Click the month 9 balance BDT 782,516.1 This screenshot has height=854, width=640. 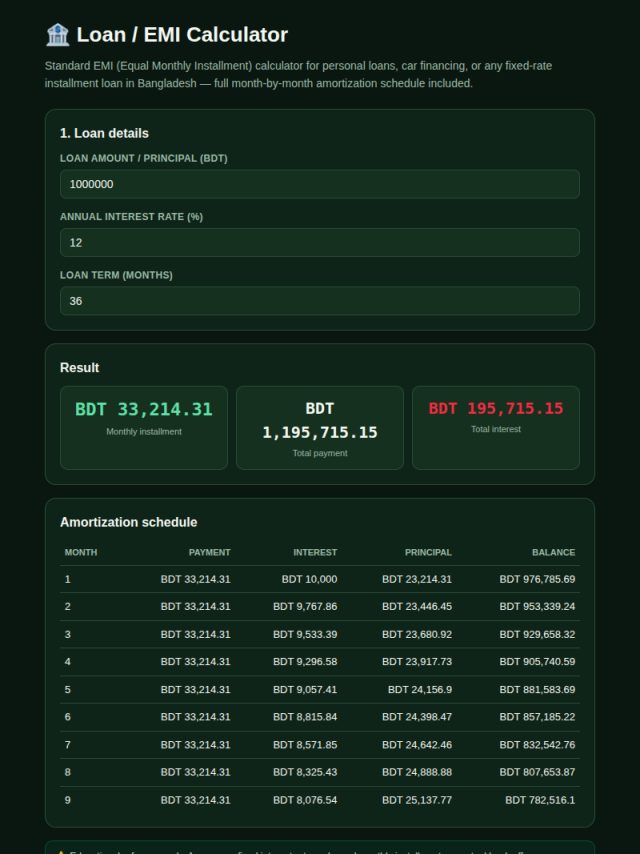pos(540,800)
